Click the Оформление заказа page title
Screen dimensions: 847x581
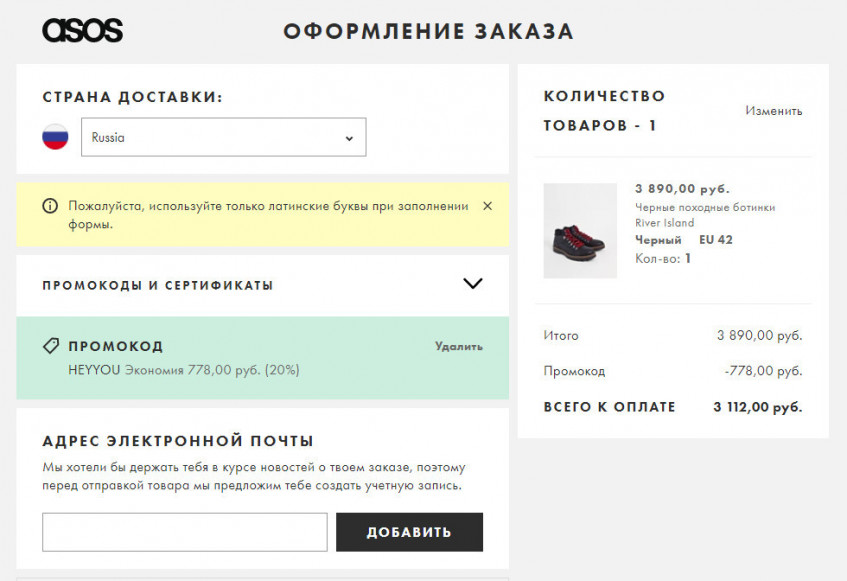coord(428,32)
